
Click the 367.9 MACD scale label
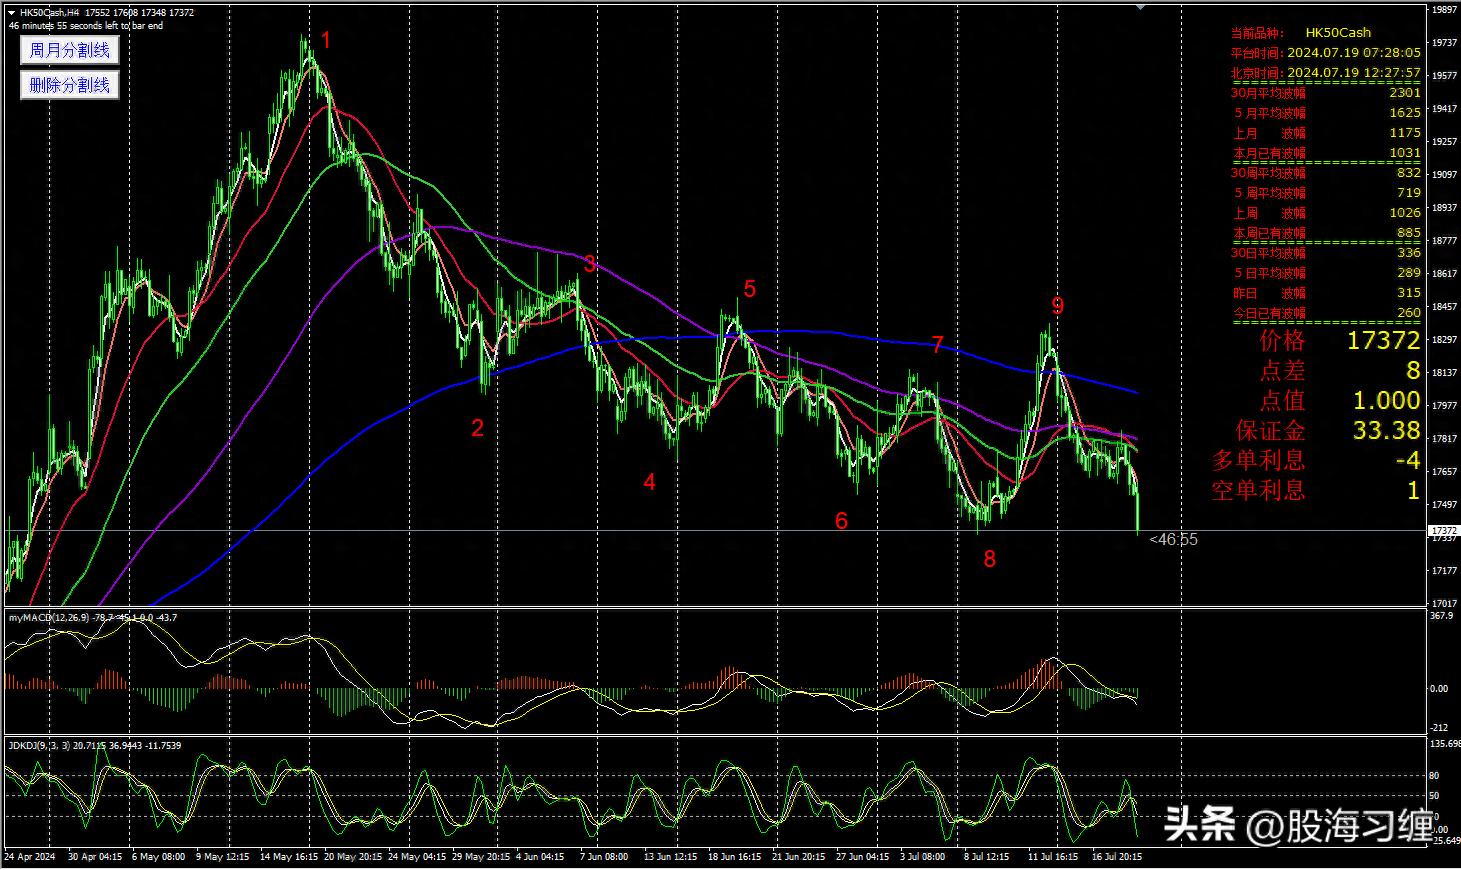click(1441, 616)
